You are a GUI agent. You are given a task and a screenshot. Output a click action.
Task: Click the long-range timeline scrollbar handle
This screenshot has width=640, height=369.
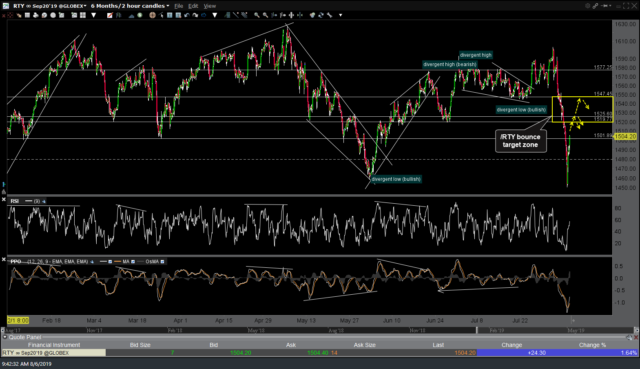477,330
